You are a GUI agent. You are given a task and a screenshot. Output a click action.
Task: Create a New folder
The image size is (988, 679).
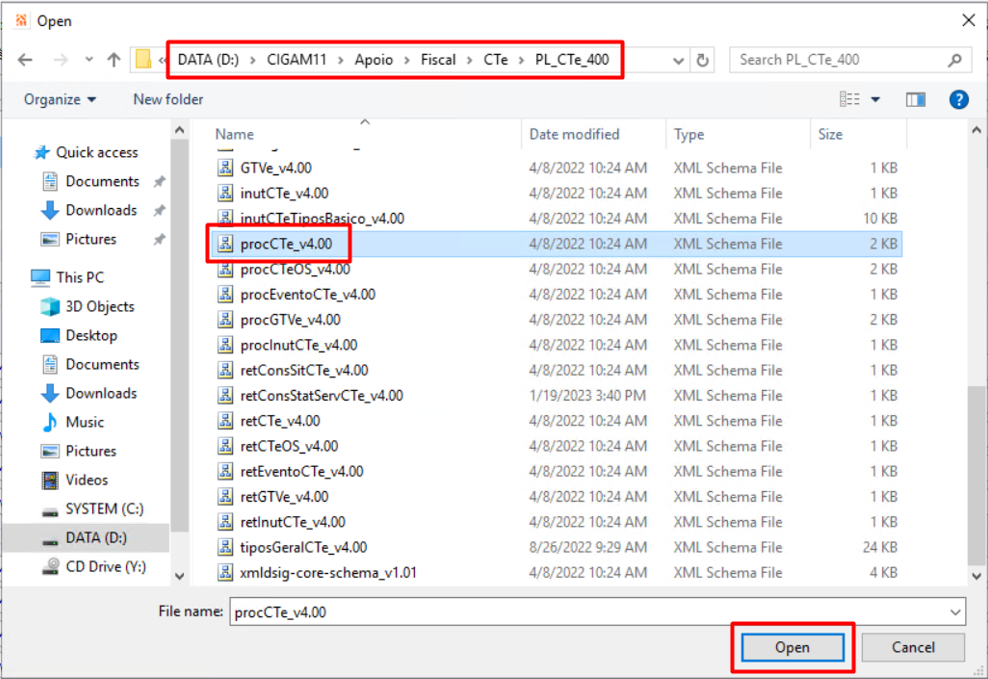168,100
